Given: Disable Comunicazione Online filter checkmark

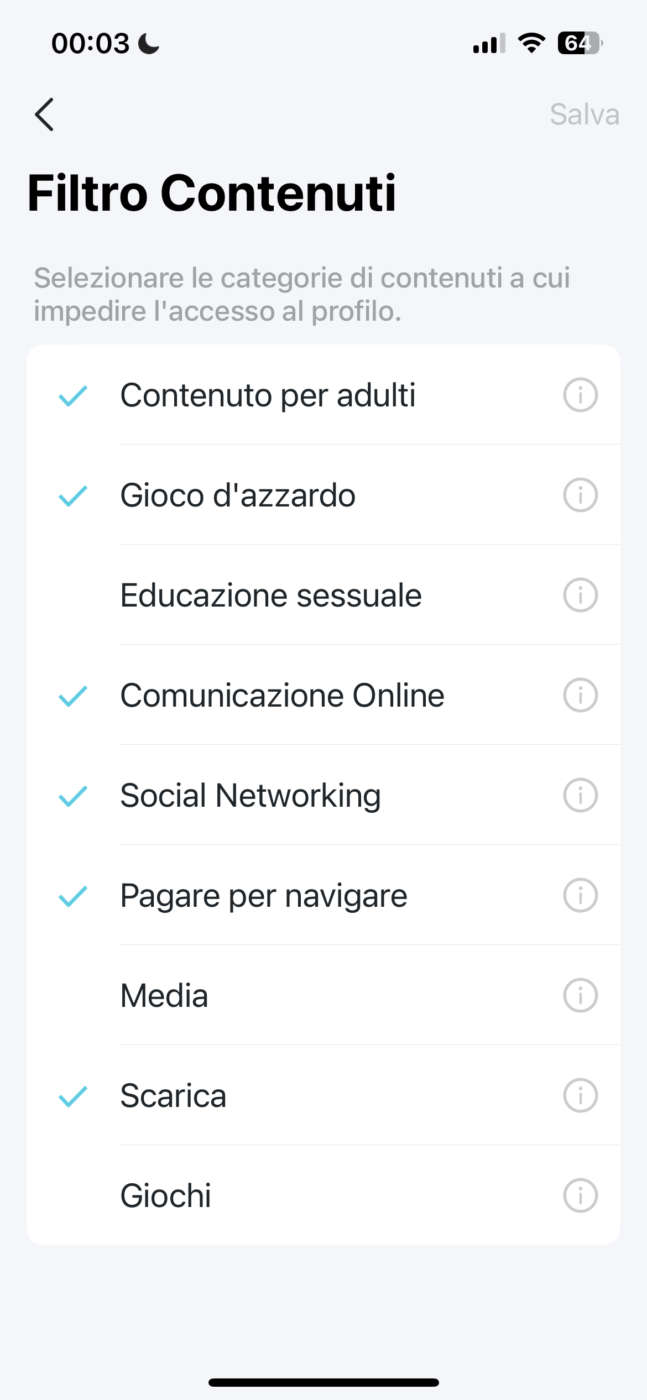Looking at the screenshot, I should point(73,696).
